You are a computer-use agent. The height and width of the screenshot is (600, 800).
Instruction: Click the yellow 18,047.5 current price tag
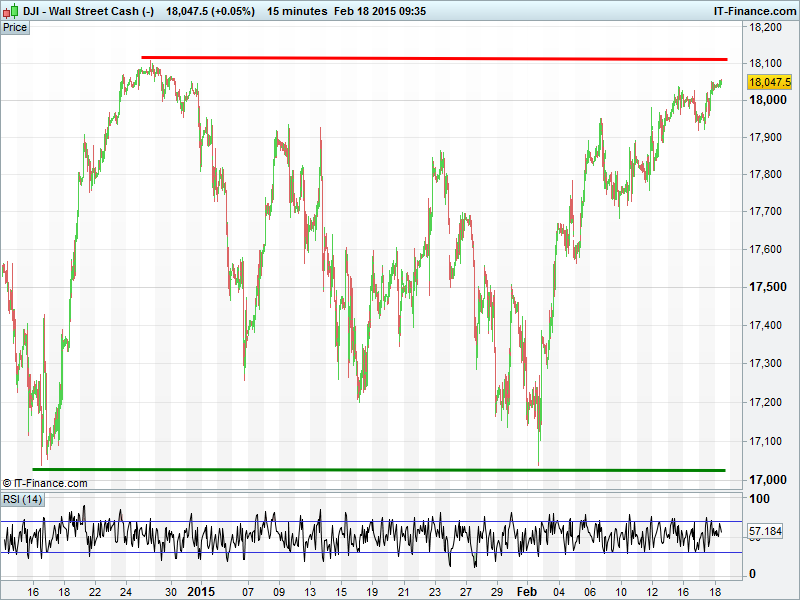point(770,82)
